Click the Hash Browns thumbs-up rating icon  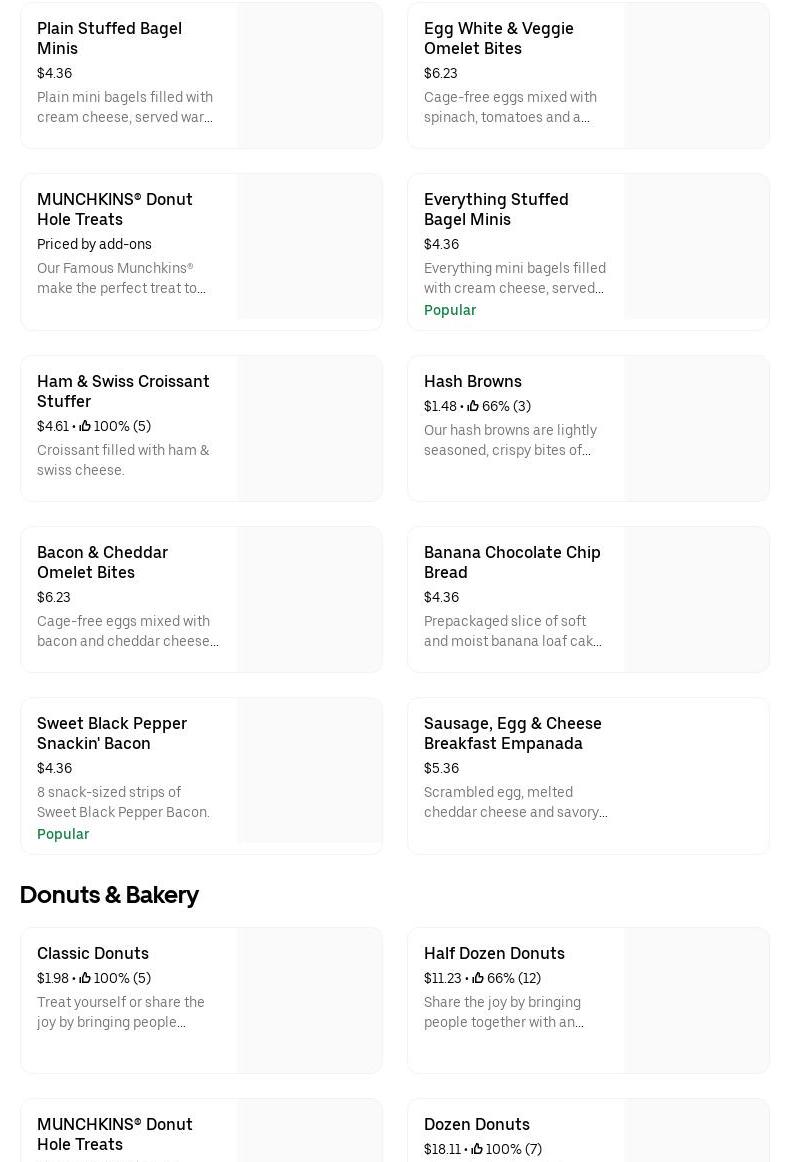click(473, 406)
